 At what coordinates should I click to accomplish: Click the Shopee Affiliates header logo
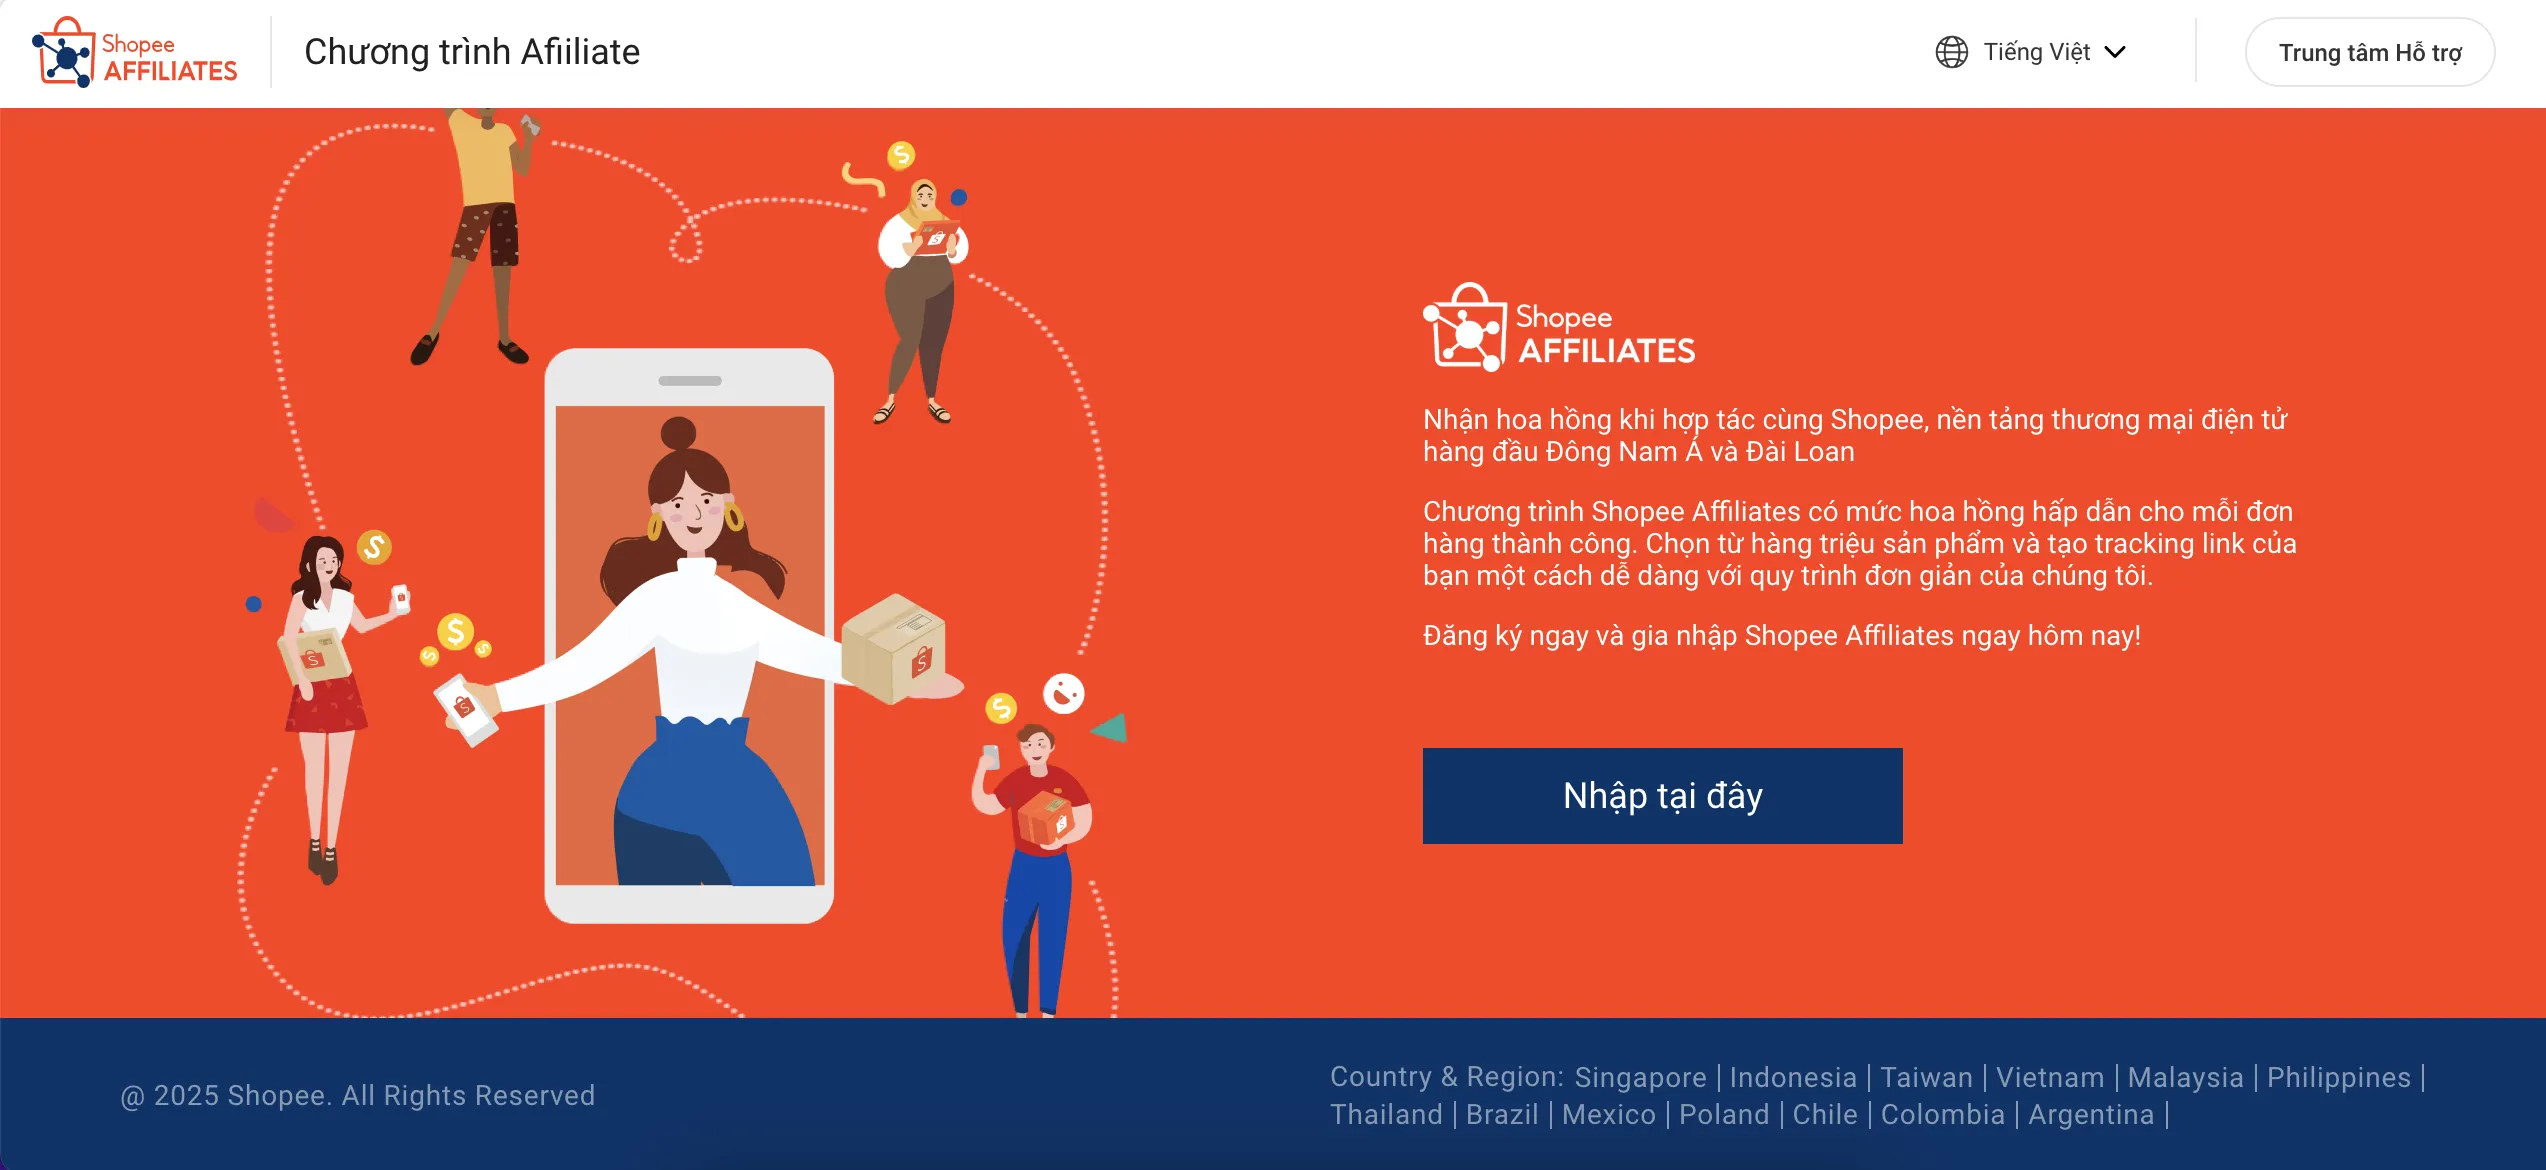pos(135,52)
